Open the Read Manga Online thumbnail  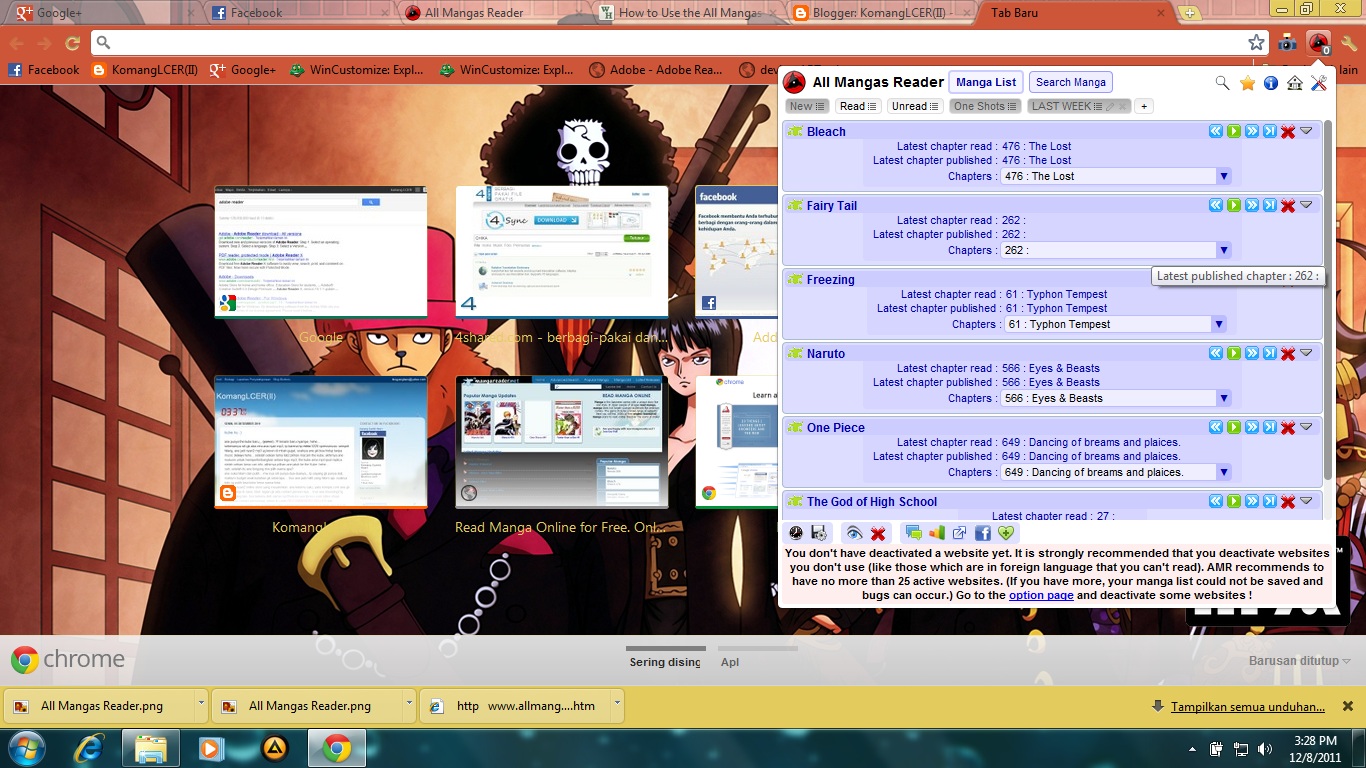562,443
